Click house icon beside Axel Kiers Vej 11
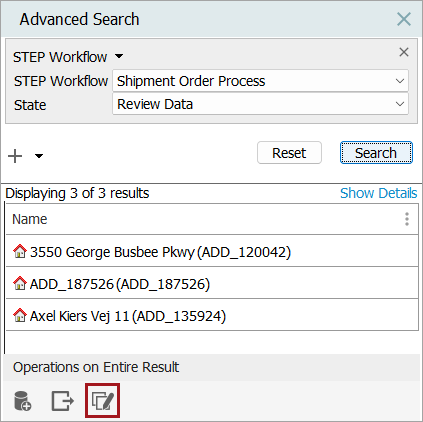 (20, 315)
